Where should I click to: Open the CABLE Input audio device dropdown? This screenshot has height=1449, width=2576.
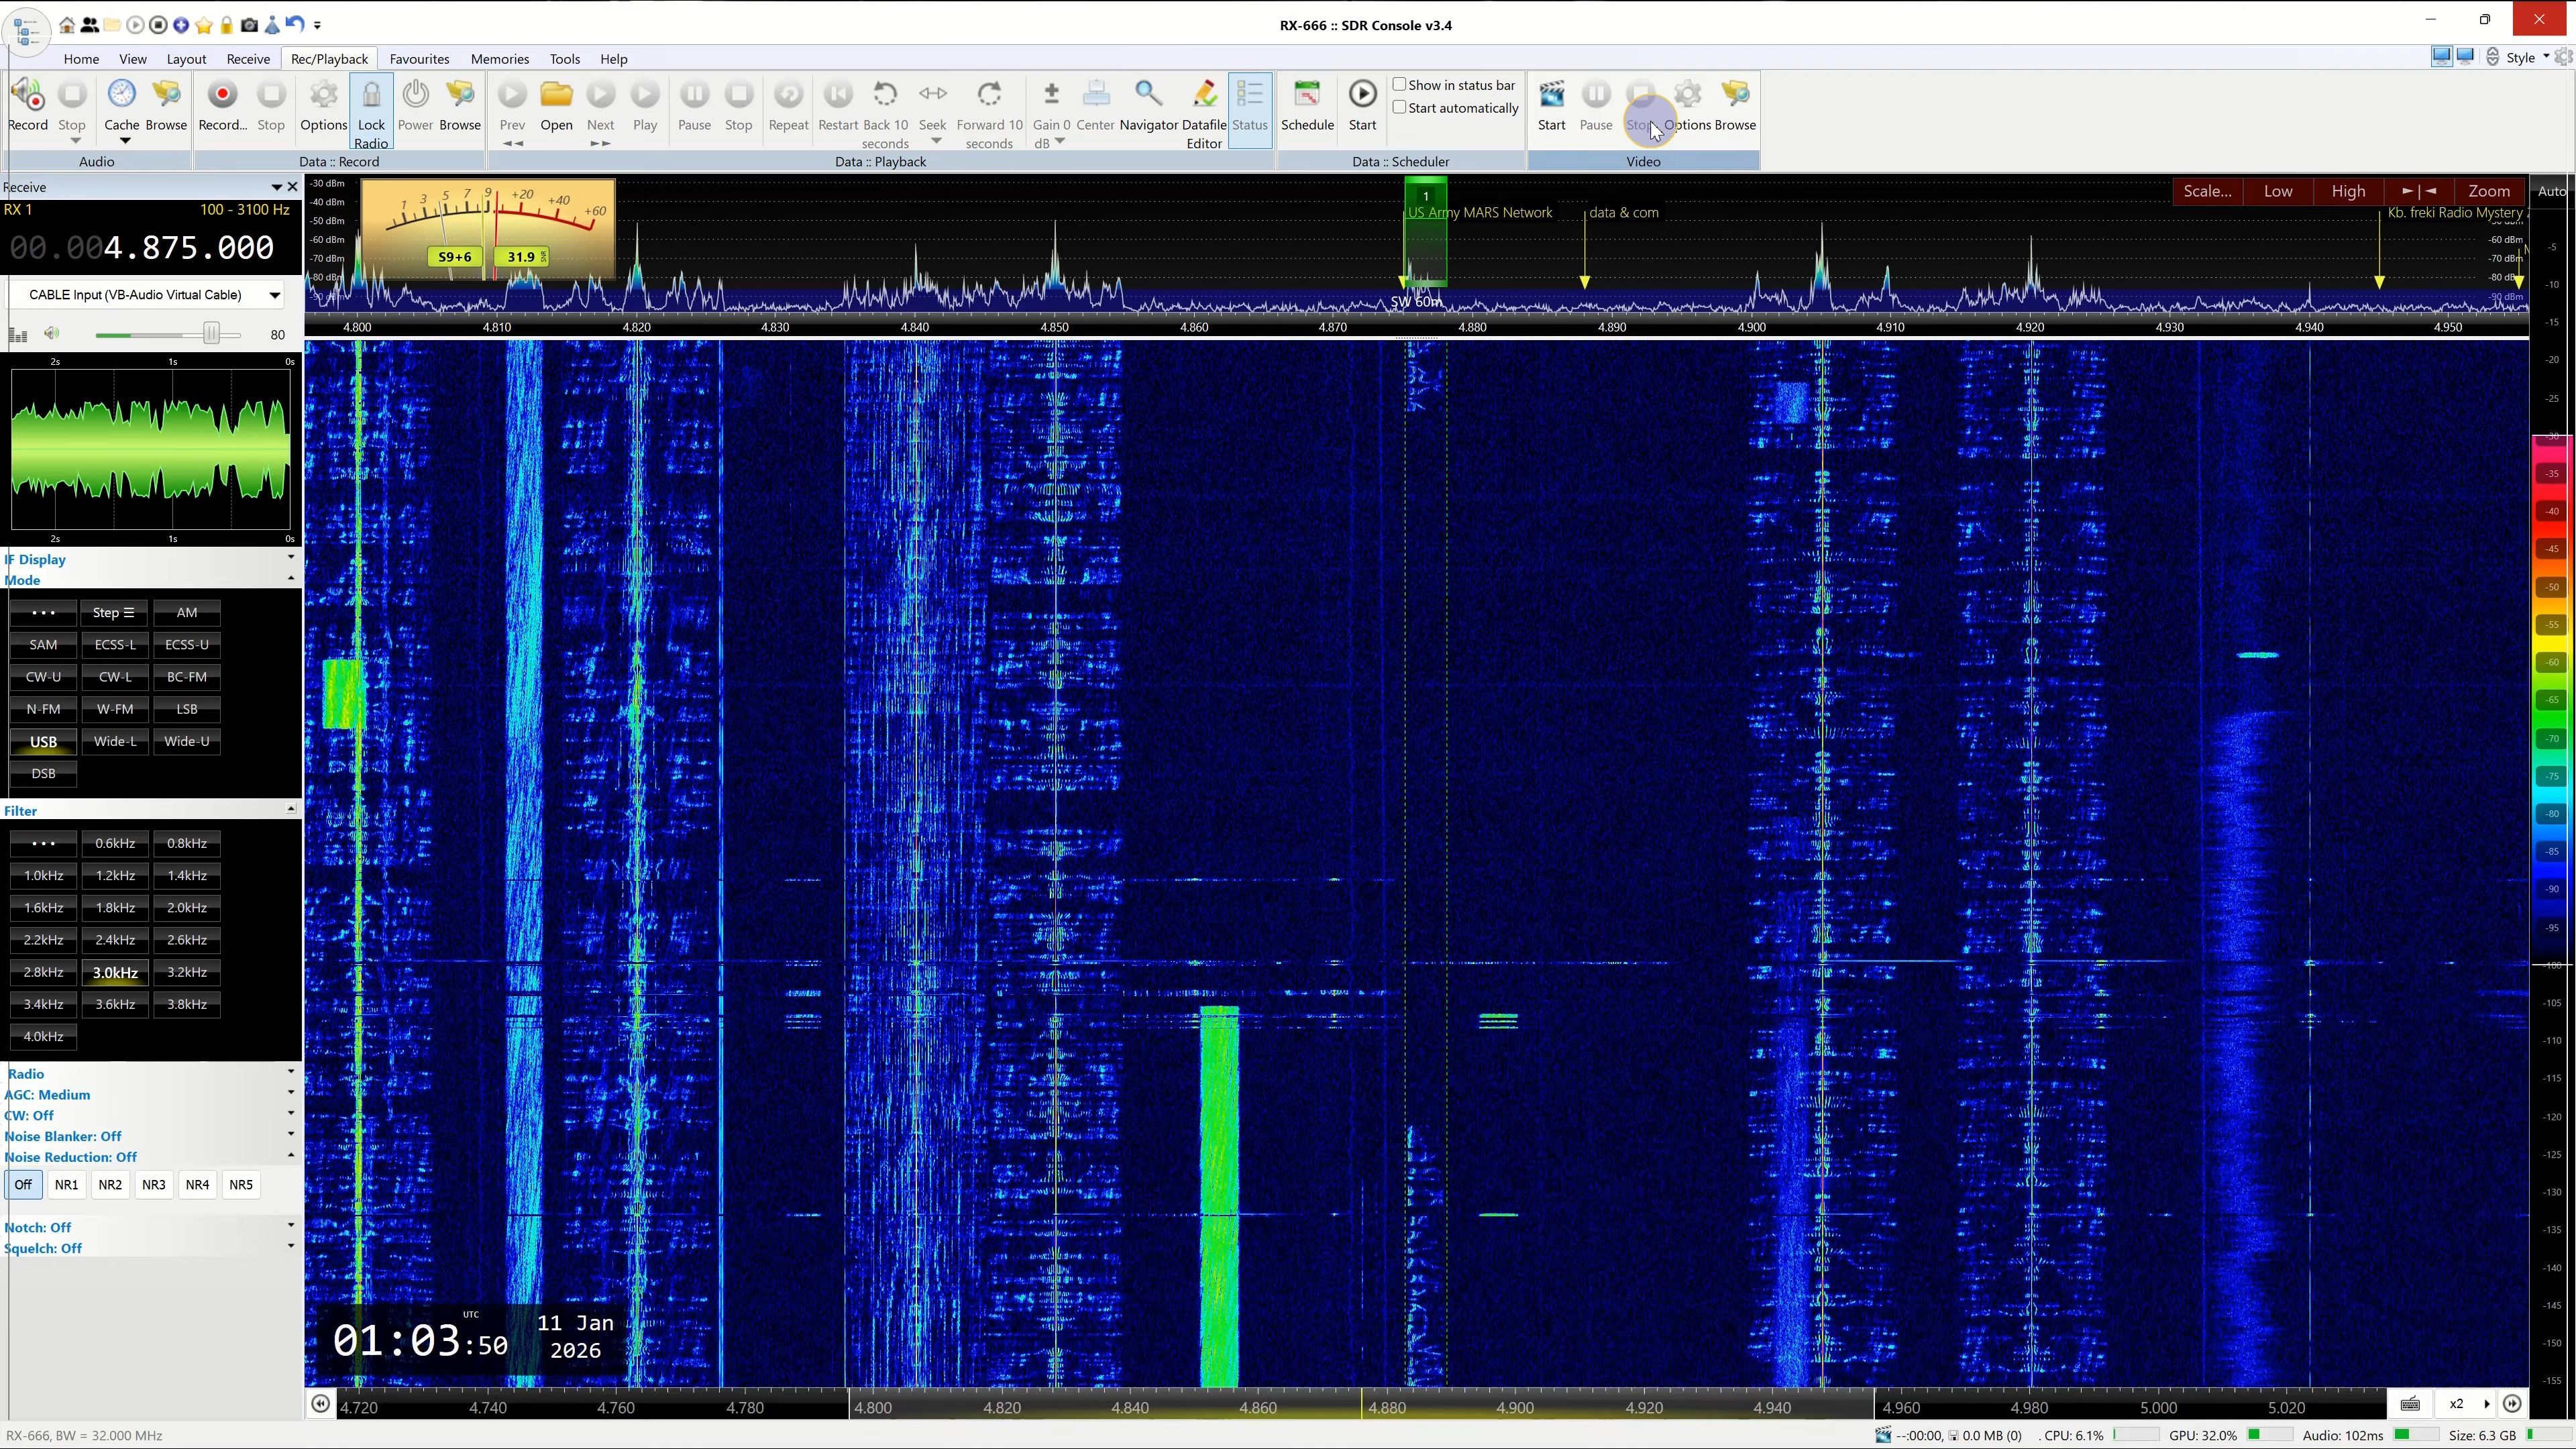(x=273, y=295)
